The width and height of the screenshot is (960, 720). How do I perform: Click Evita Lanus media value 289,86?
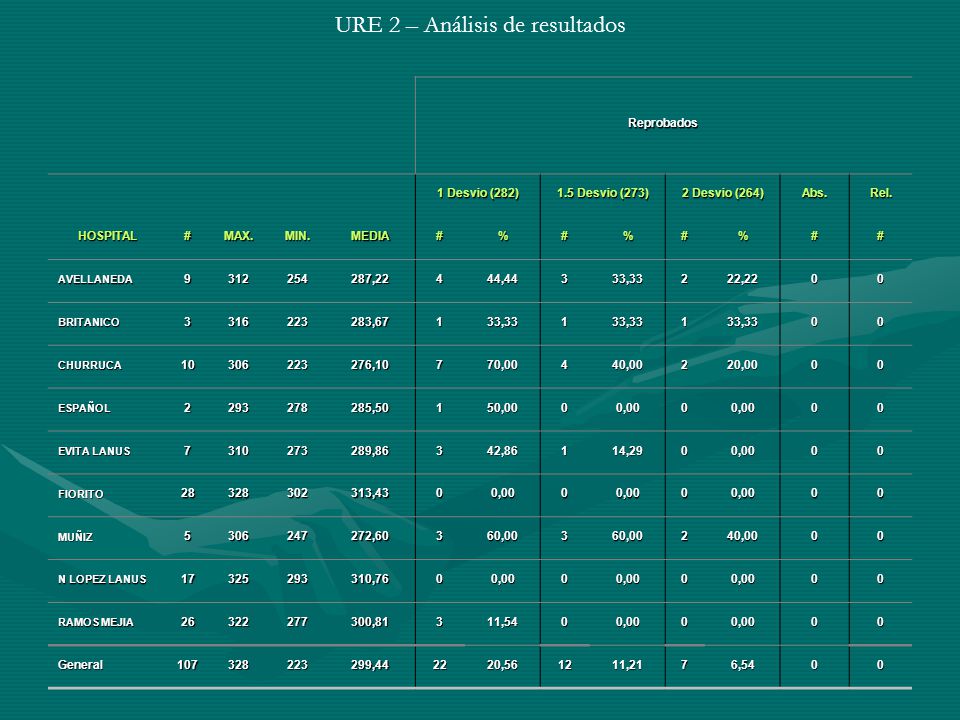[370, 451]
